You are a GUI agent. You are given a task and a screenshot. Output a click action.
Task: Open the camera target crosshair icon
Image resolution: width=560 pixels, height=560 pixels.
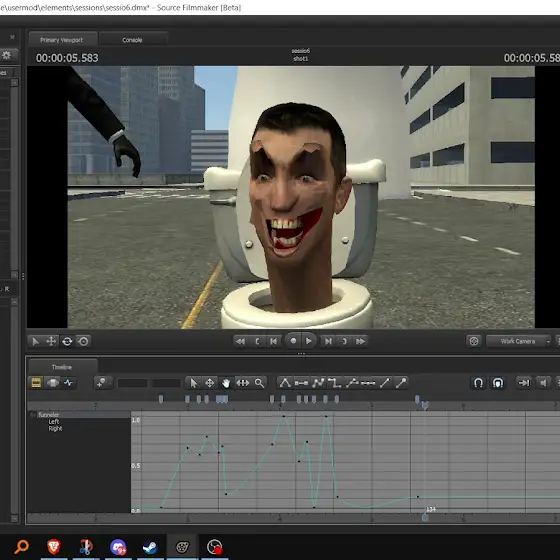coord(474,341)
